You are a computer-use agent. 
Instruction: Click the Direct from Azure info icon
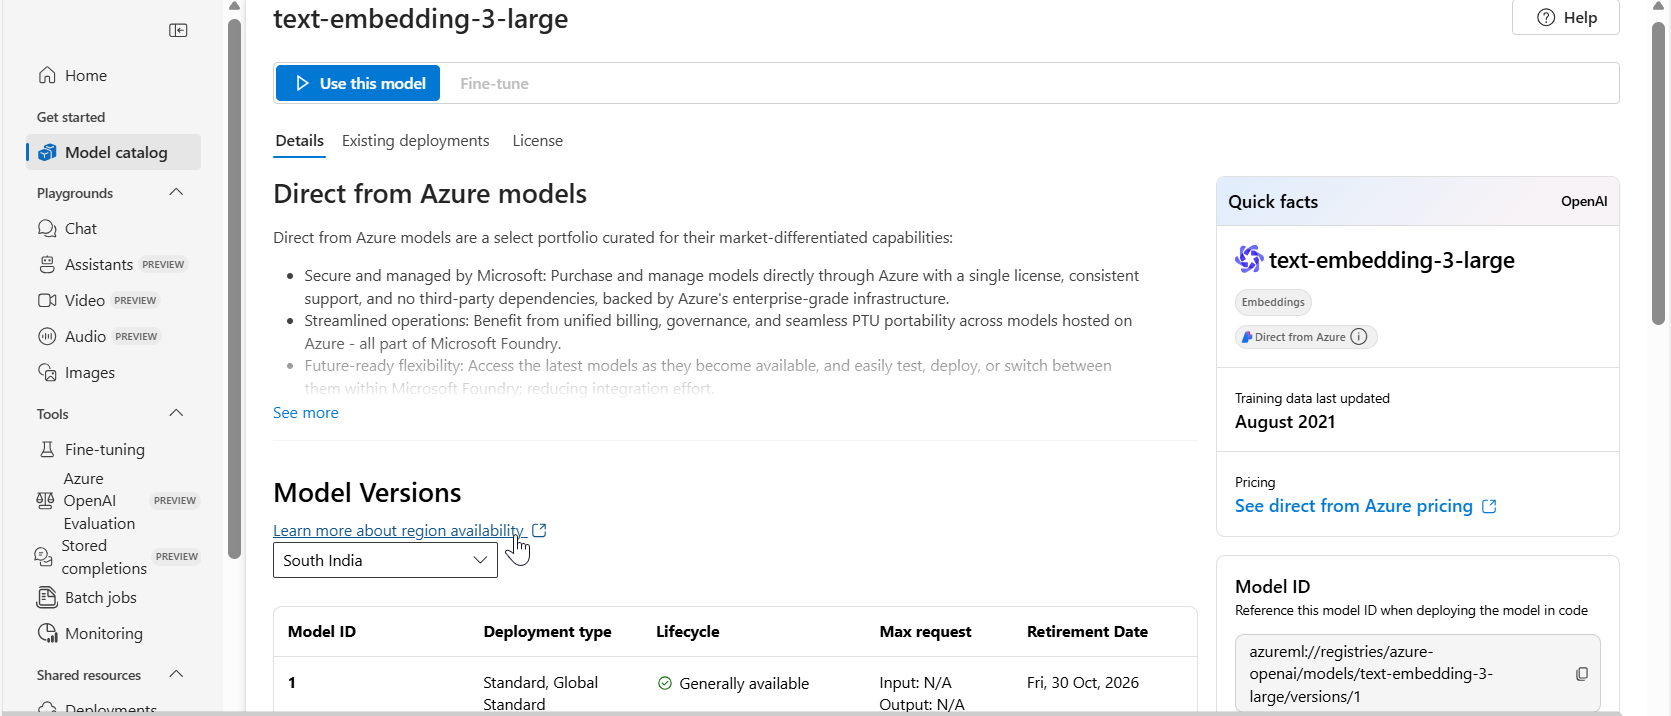[1359, 337]
